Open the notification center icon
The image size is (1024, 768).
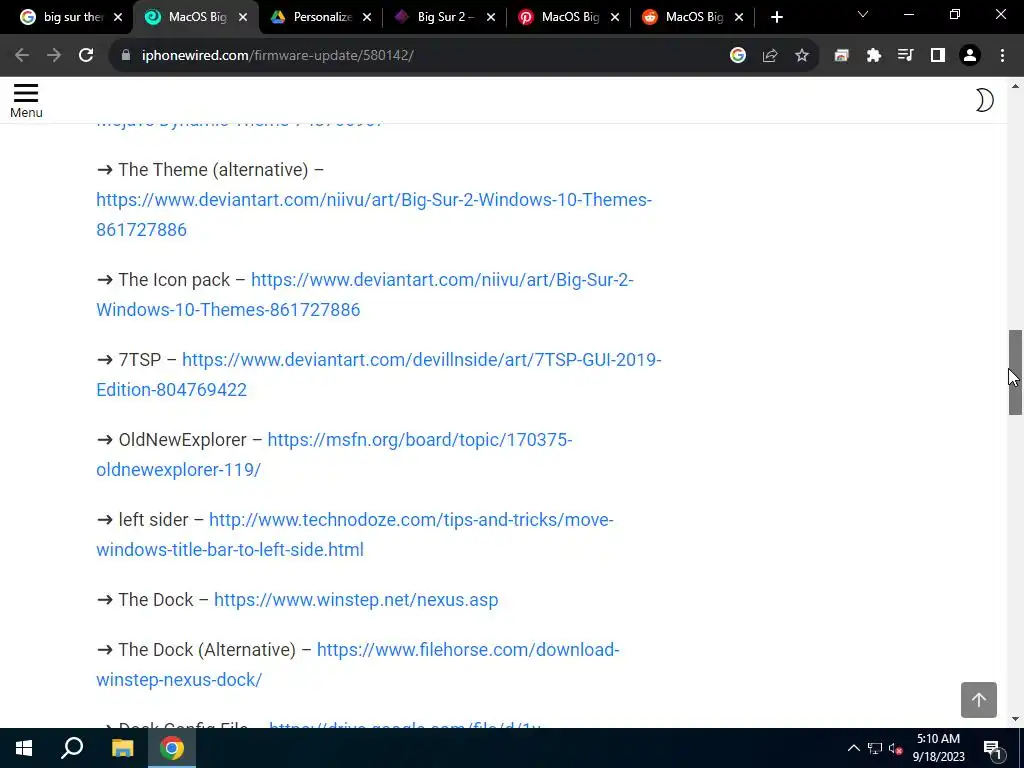pos(993,748)
